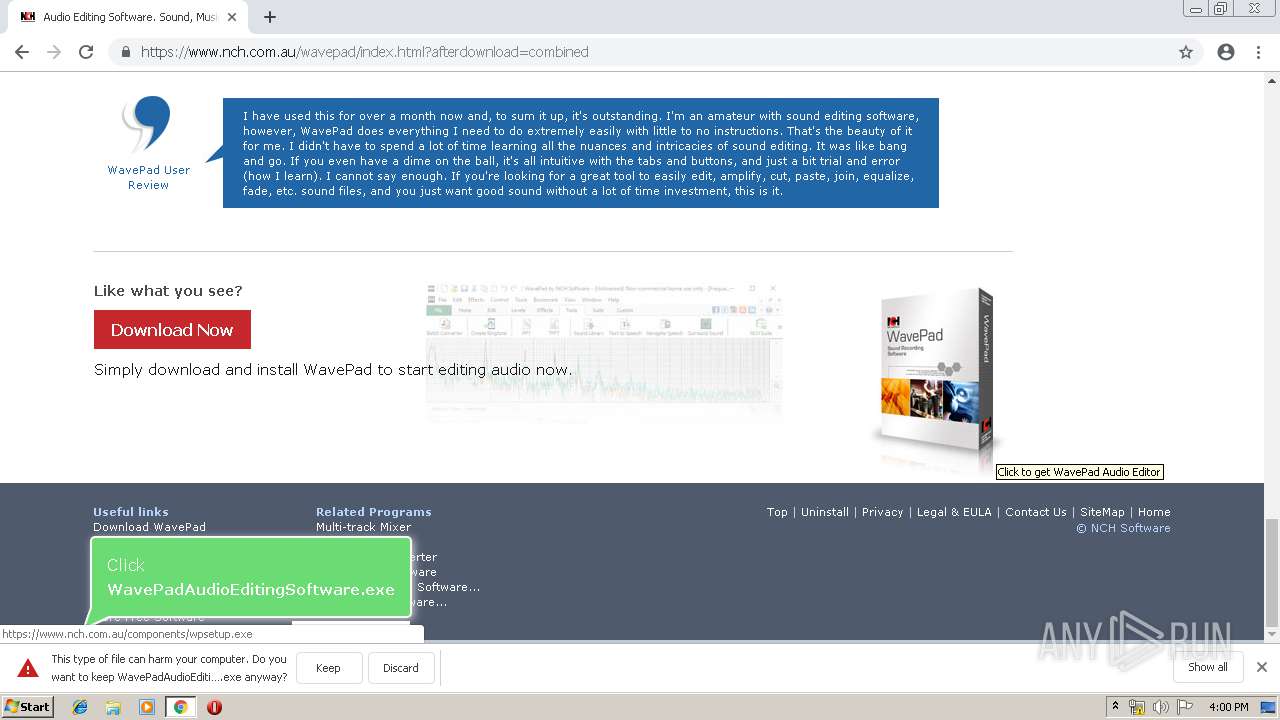Bookmark this page with star icon
The width and height of the screenshot is (1280, 720).
click(1186, 52)
